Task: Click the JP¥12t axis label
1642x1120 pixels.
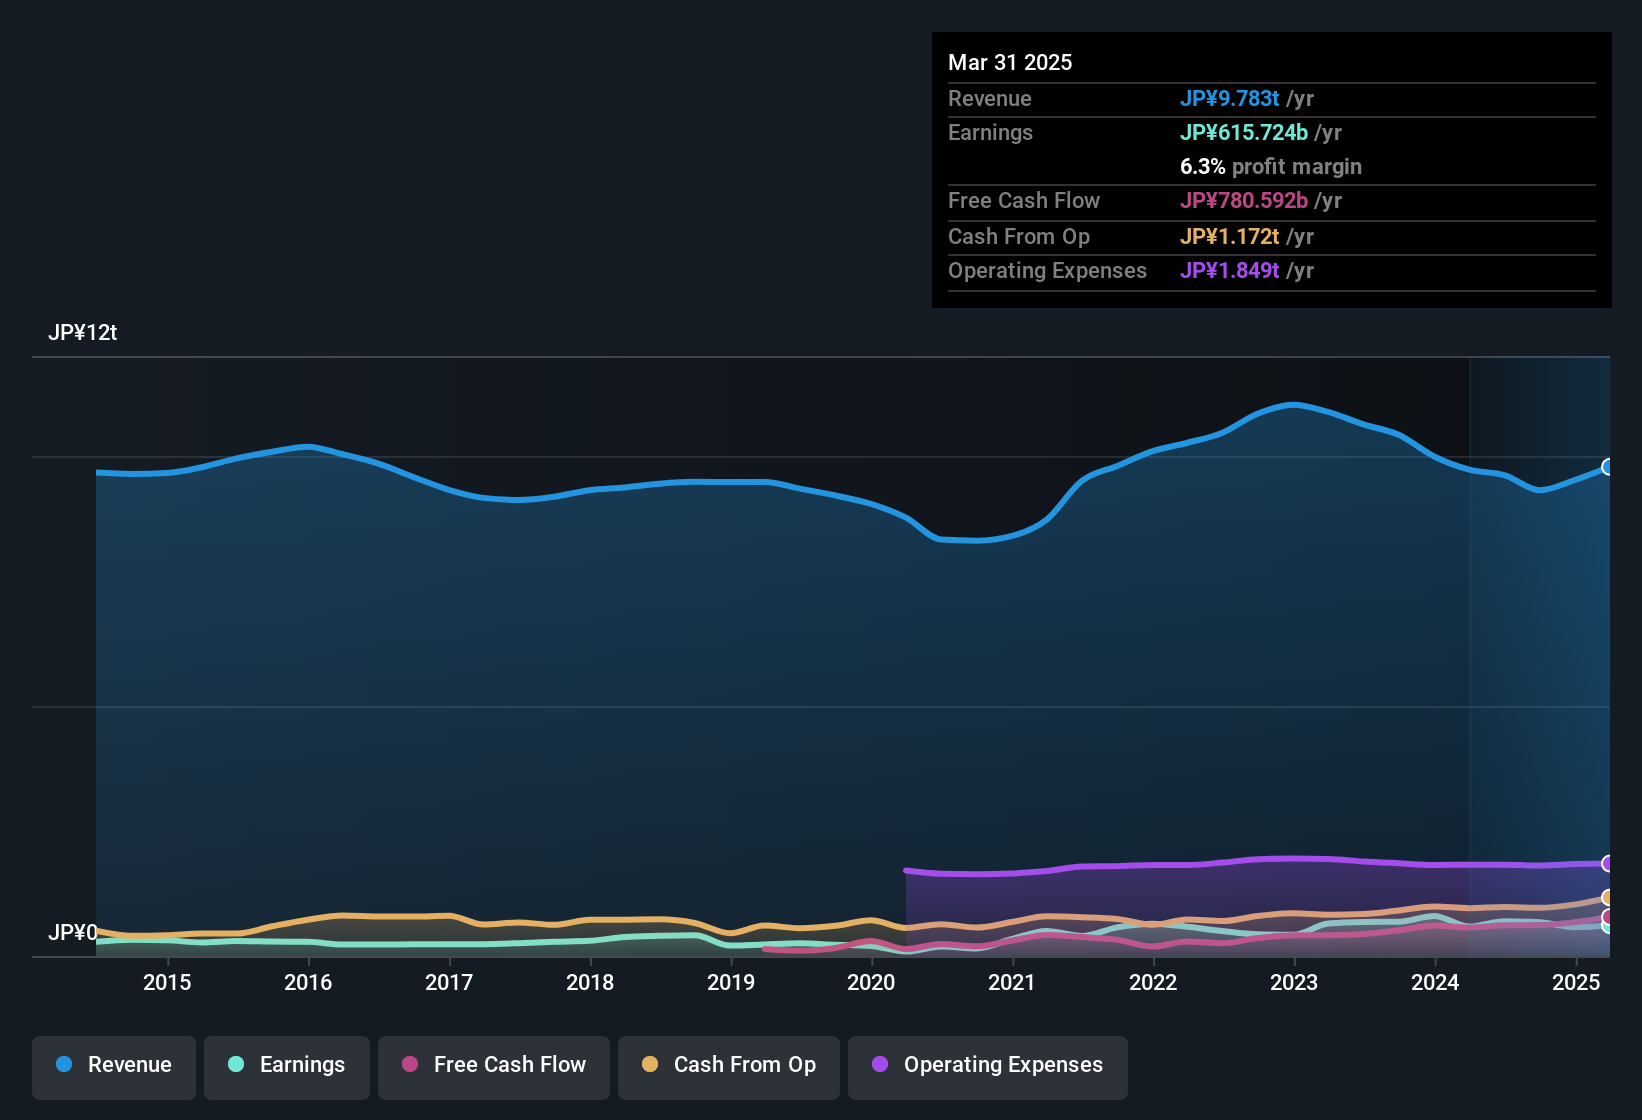Action: 84,333
